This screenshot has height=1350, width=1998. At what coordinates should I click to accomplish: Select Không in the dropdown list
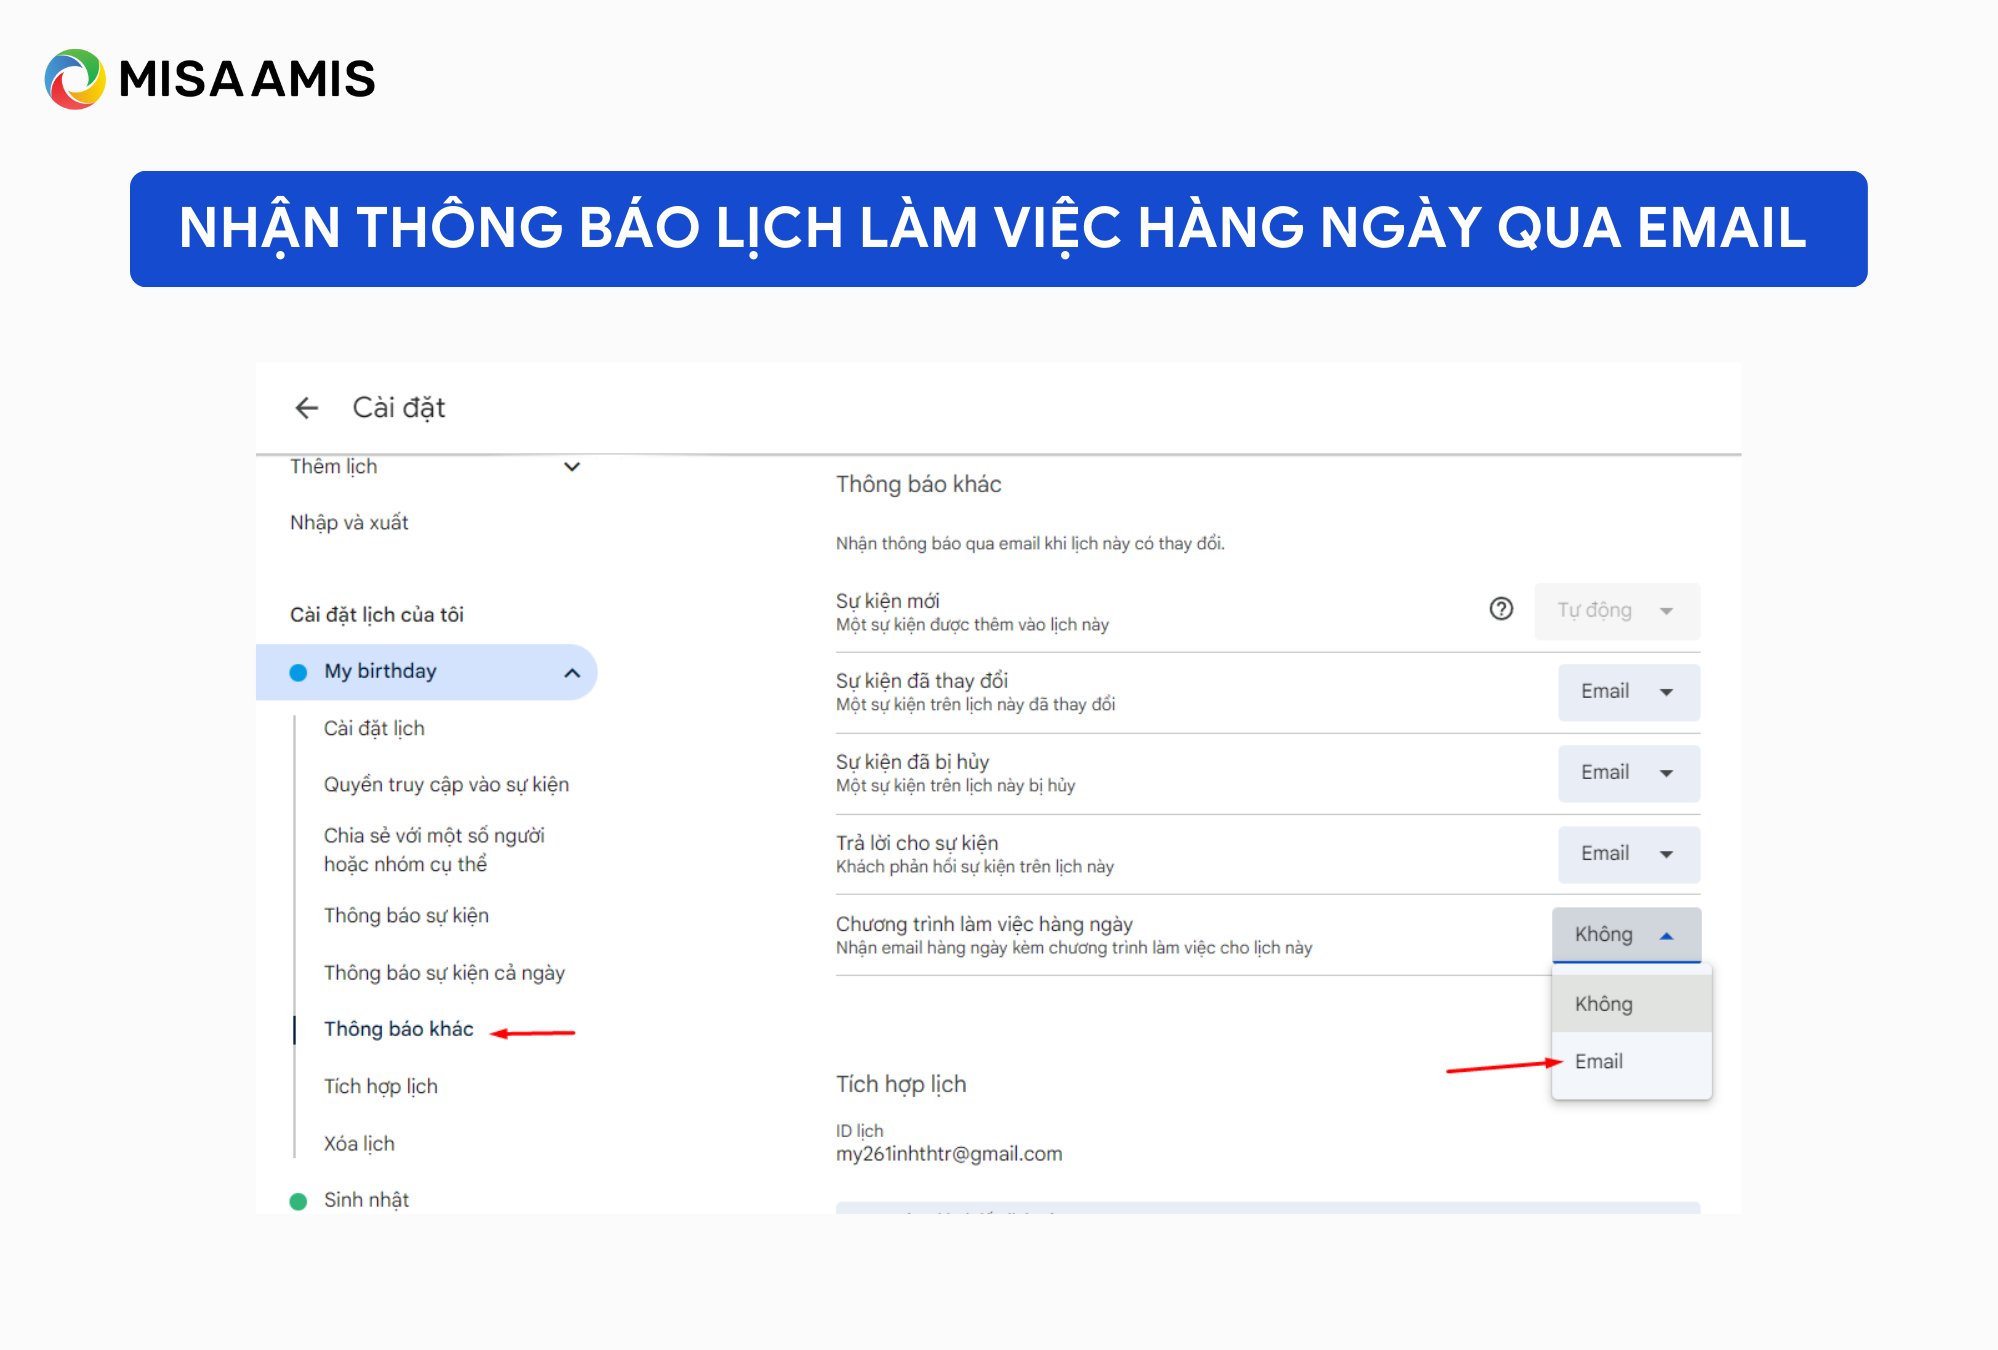click(x=1632, y=1004)
